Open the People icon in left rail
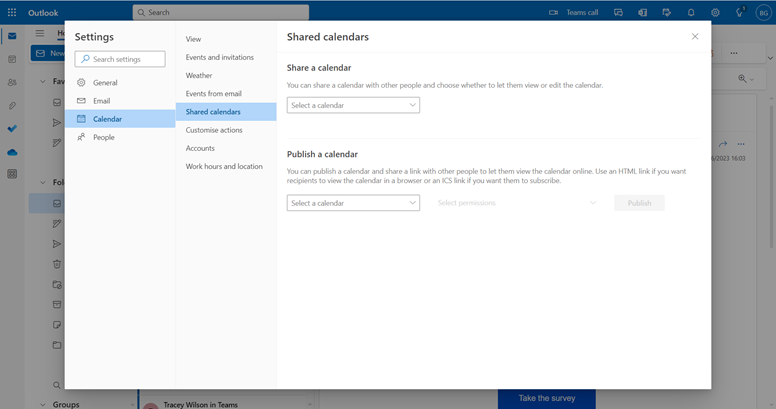The width and height of the screenshot is (776, 409). 12,82
